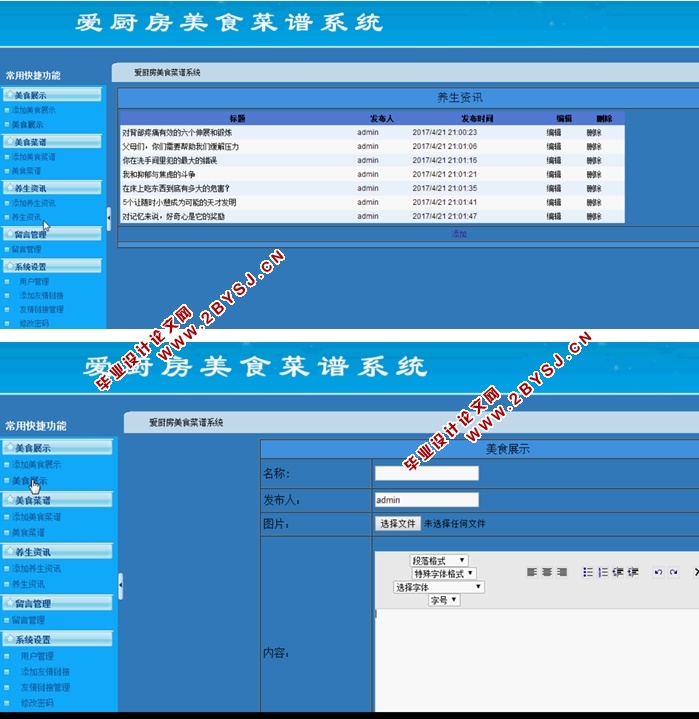This screenshot has width=699, height=719.
Task: Expand 美食菜谱 section header in lower sidebar
Action: click(x=57, y=500)
